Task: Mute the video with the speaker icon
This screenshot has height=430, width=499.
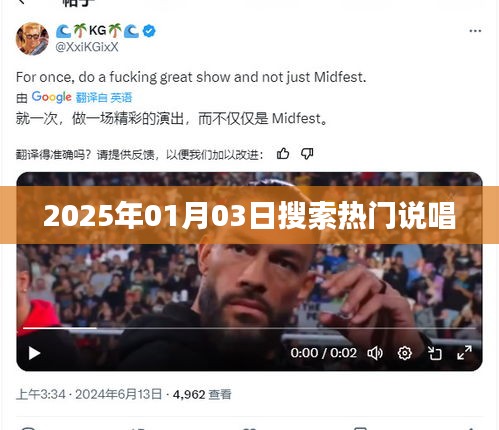Action: pyautogui.click(x=375, y=353)
